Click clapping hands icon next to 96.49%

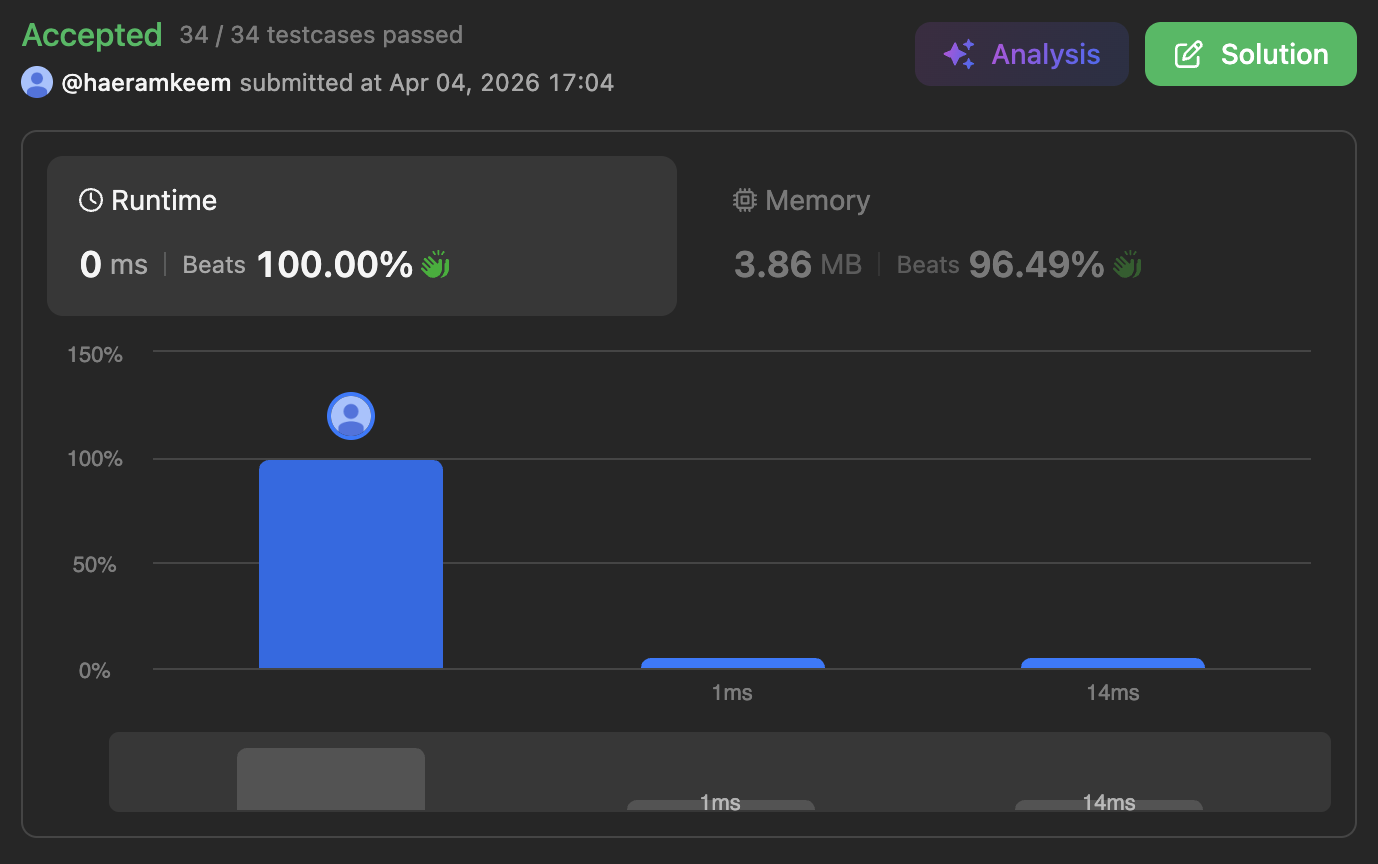(x=1127, y=265)
